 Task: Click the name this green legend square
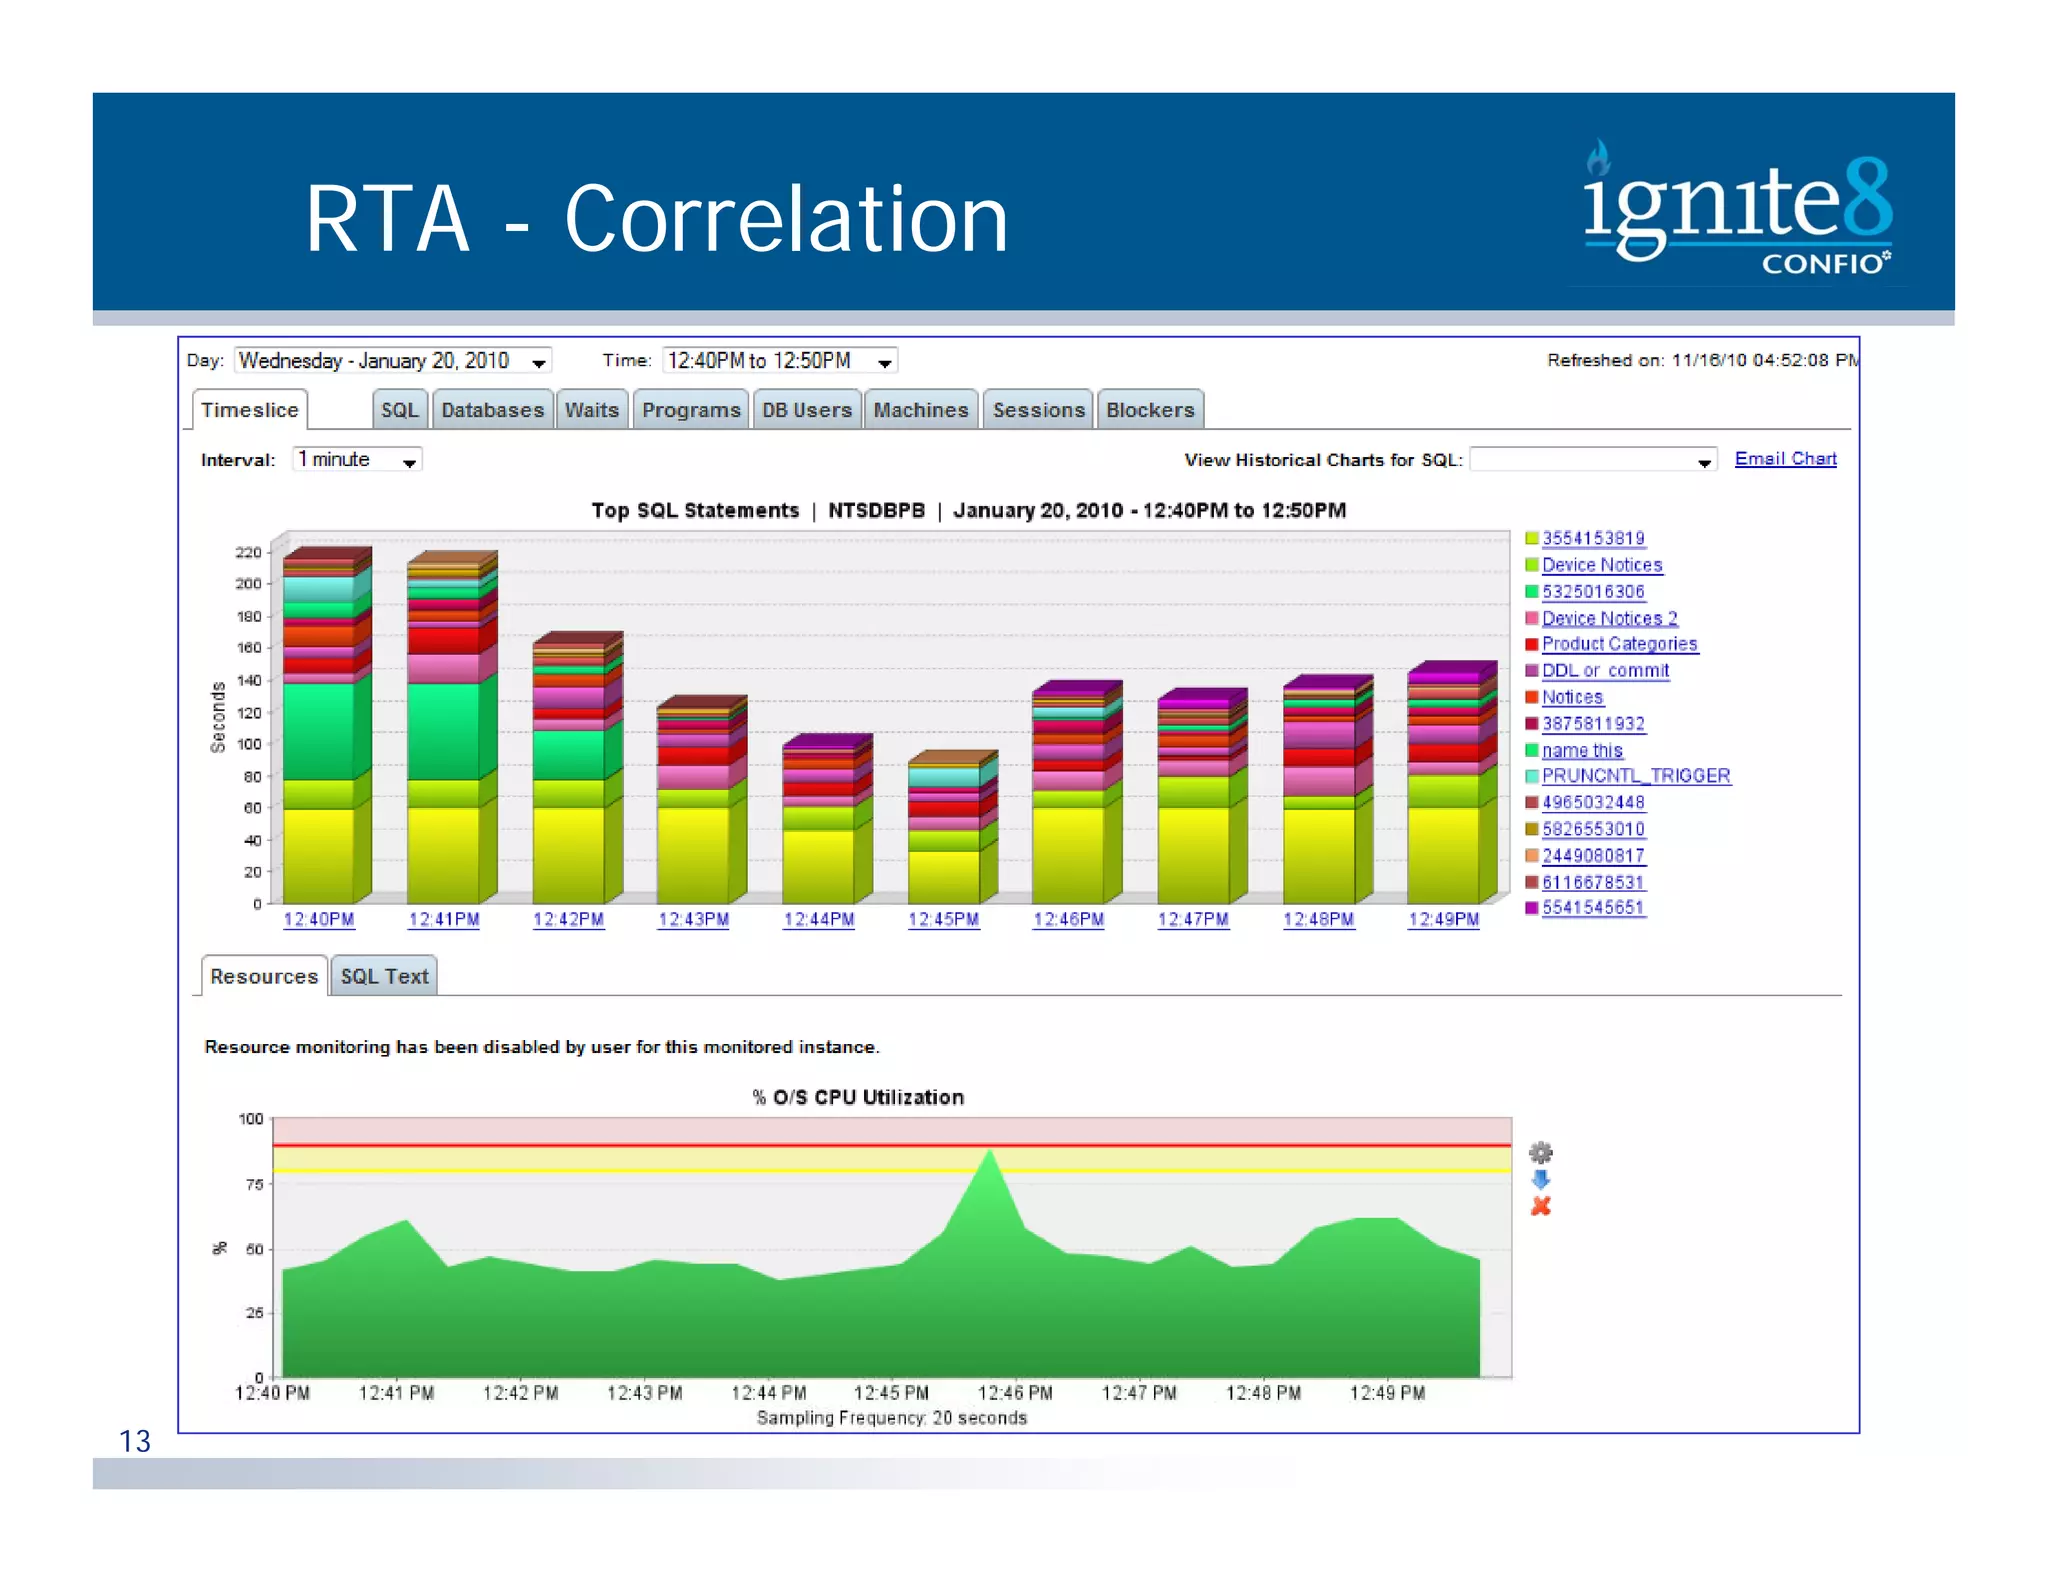point(1531,750)
